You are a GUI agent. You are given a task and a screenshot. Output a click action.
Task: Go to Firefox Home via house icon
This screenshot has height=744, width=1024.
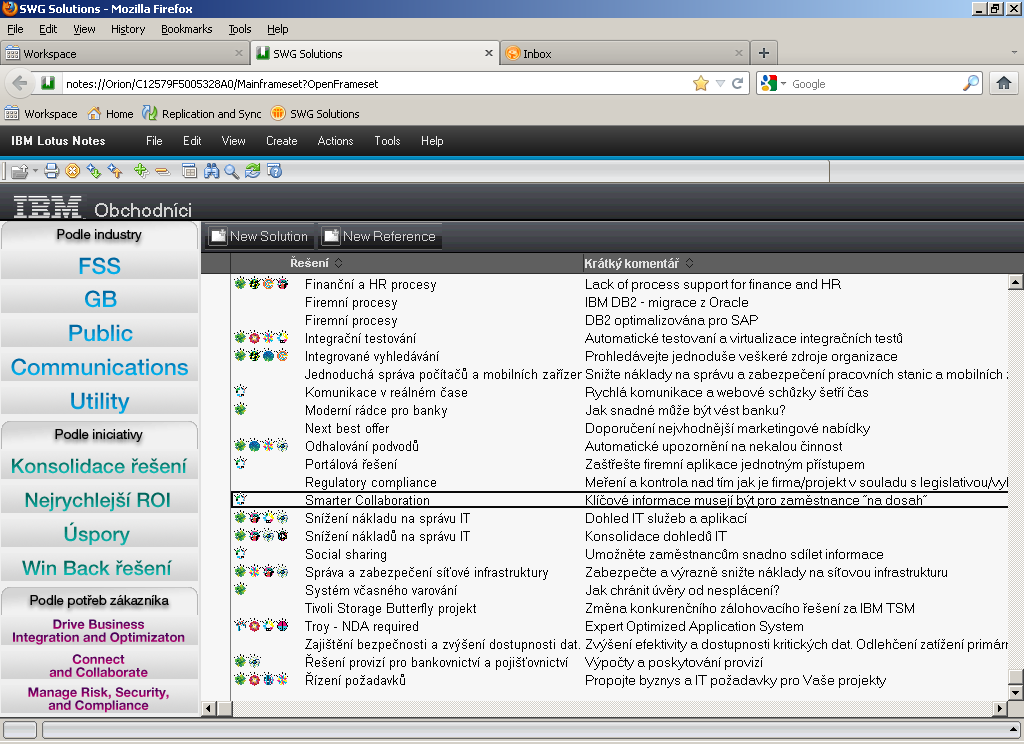(1004, 83)
